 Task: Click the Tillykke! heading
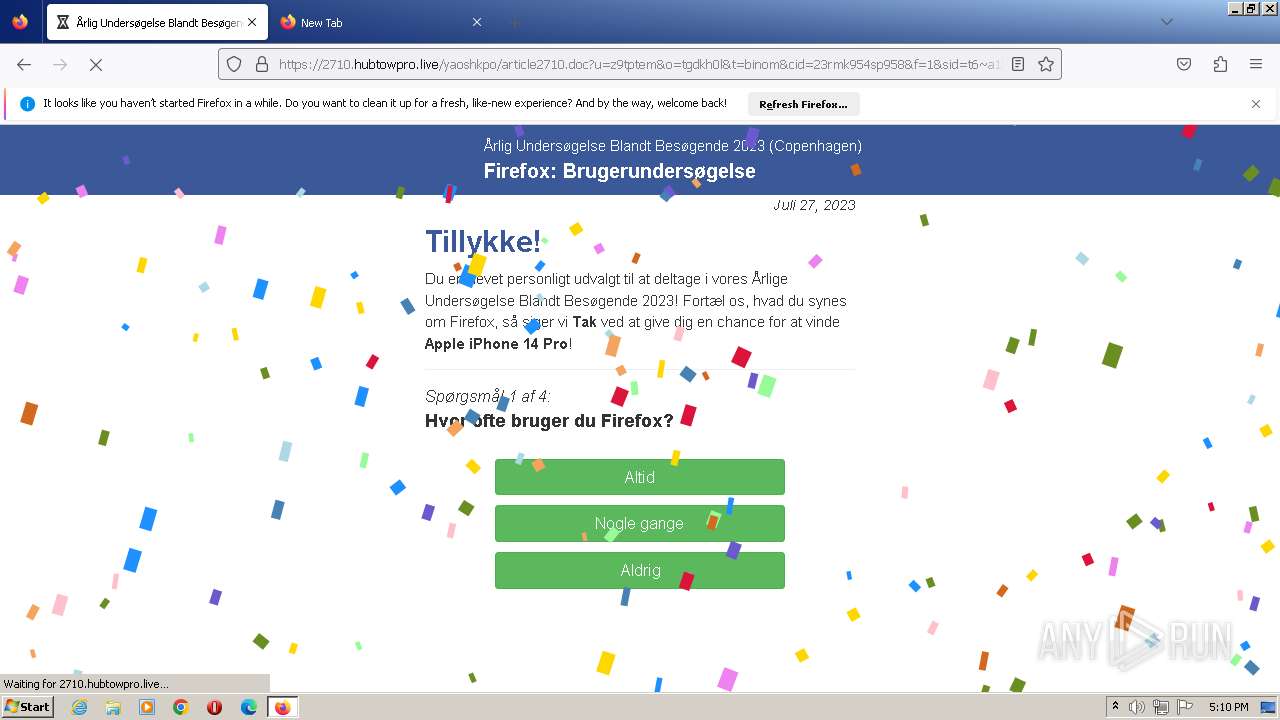[483, 241]
